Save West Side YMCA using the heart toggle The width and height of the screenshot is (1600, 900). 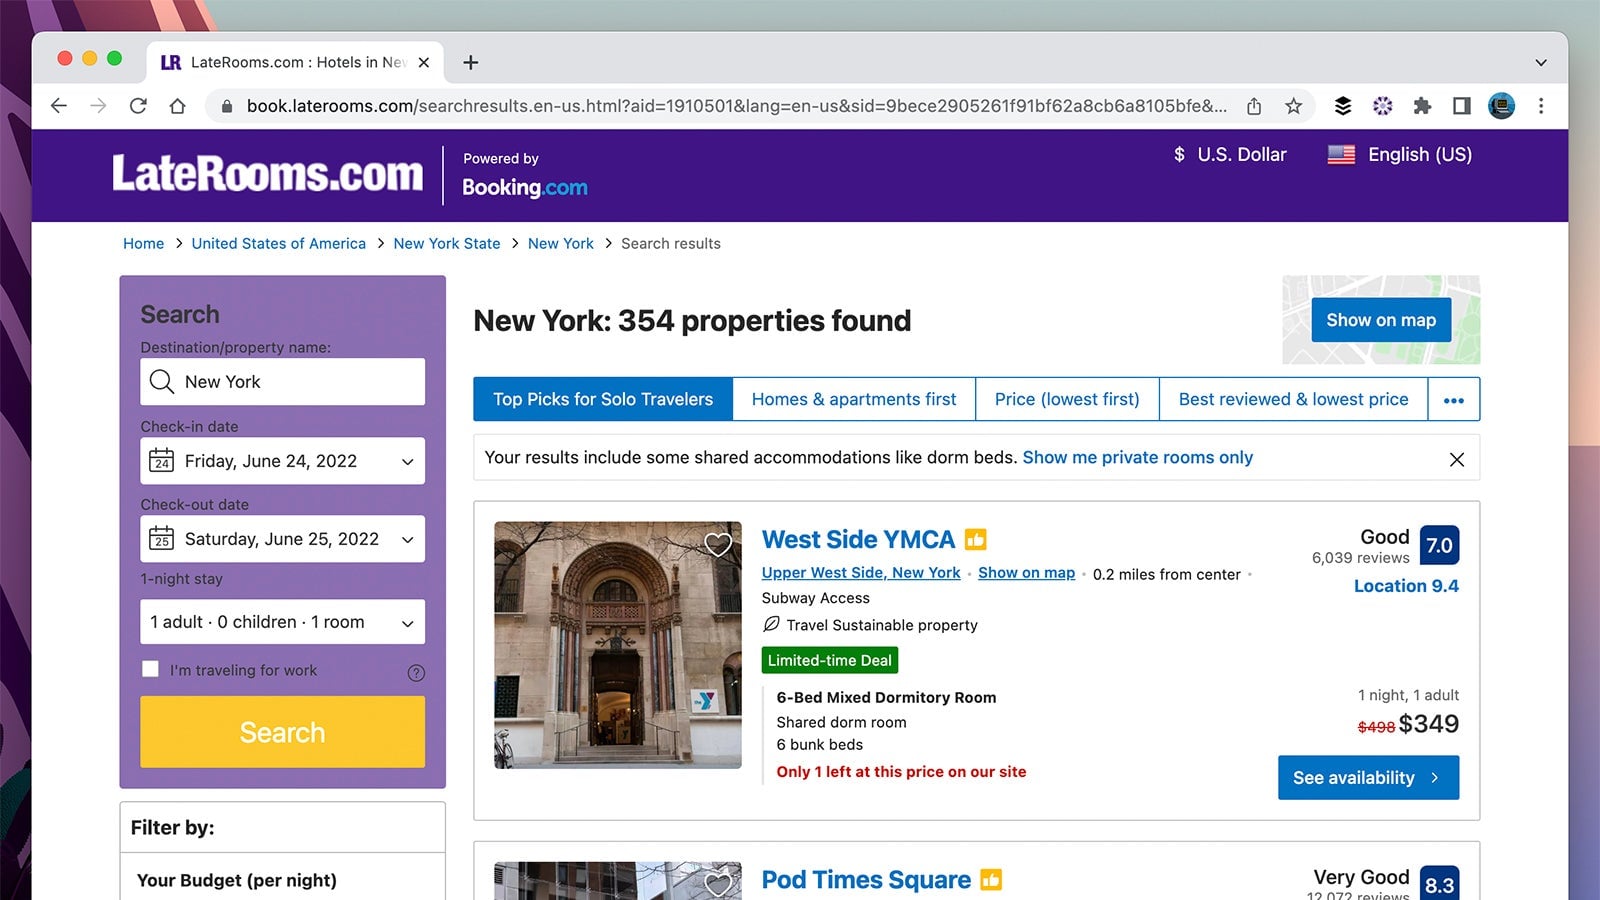718,545
